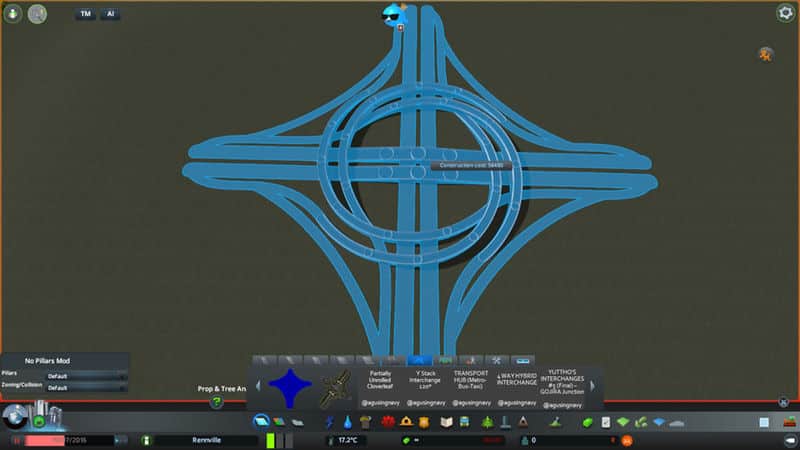
Task: Expand the Pillars Default dropdown
Action: (86, 376)
